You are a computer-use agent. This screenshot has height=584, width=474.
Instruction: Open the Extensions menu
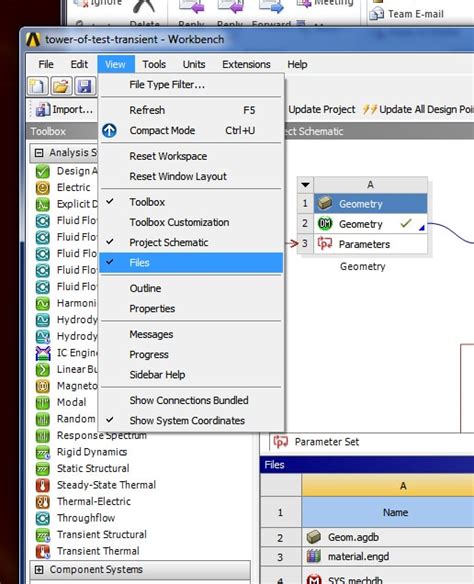point(246,64)
